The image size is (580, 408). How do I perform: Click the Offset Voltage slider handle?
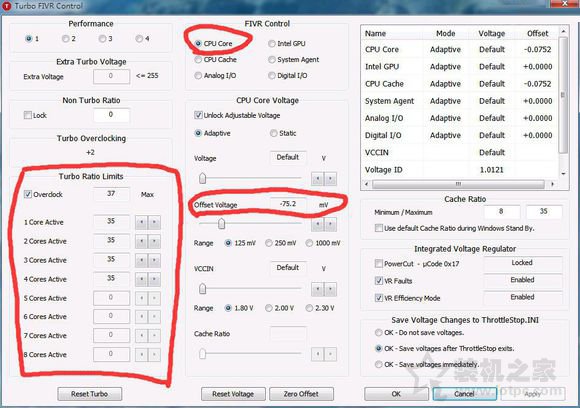221,224
